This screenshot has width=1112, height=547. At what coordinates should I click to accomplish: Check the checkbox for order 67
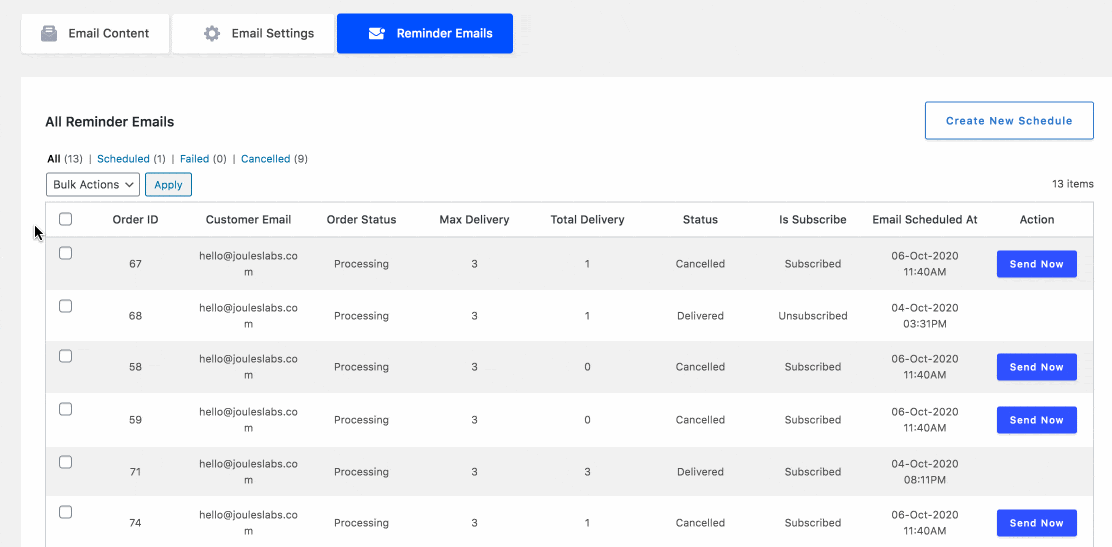(66, 254)
